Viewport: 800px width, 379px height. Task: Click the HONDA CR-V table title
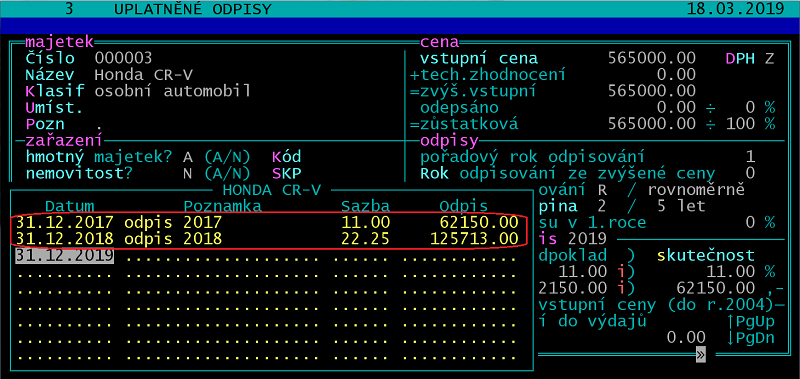click(272, 190)
